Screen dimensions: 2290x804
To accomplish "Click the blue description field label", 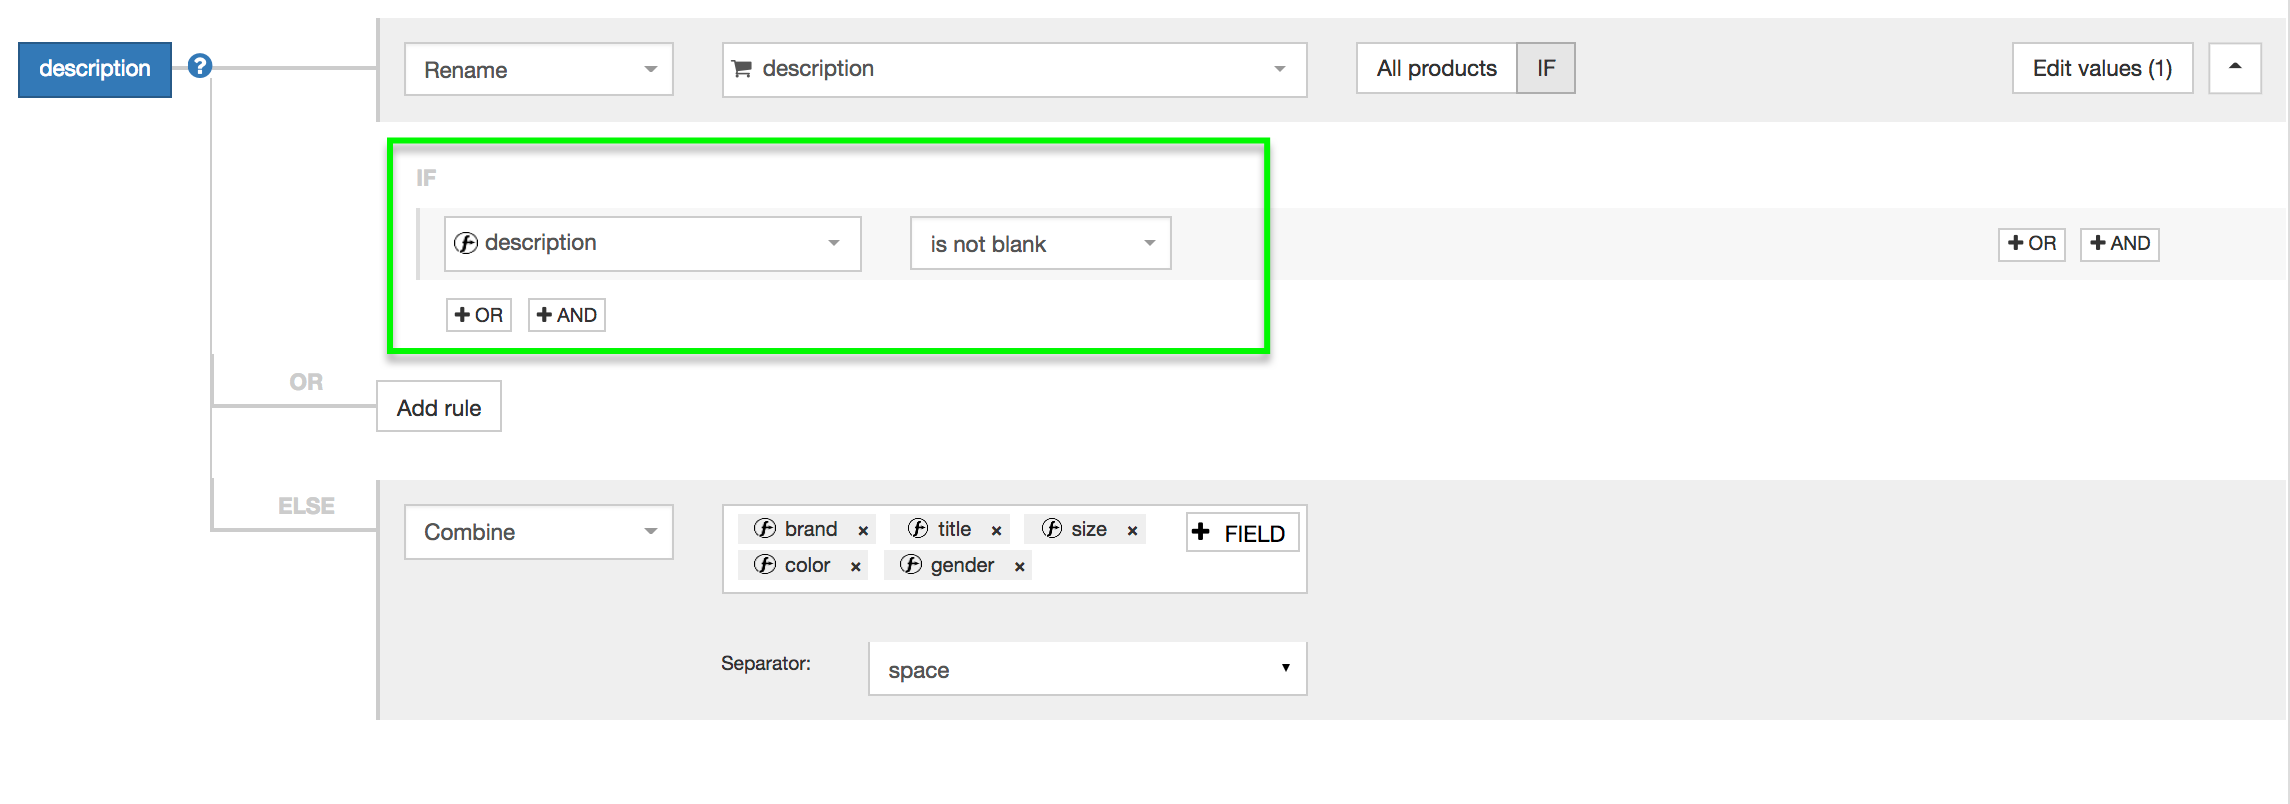I will click(x=95, y=69).
